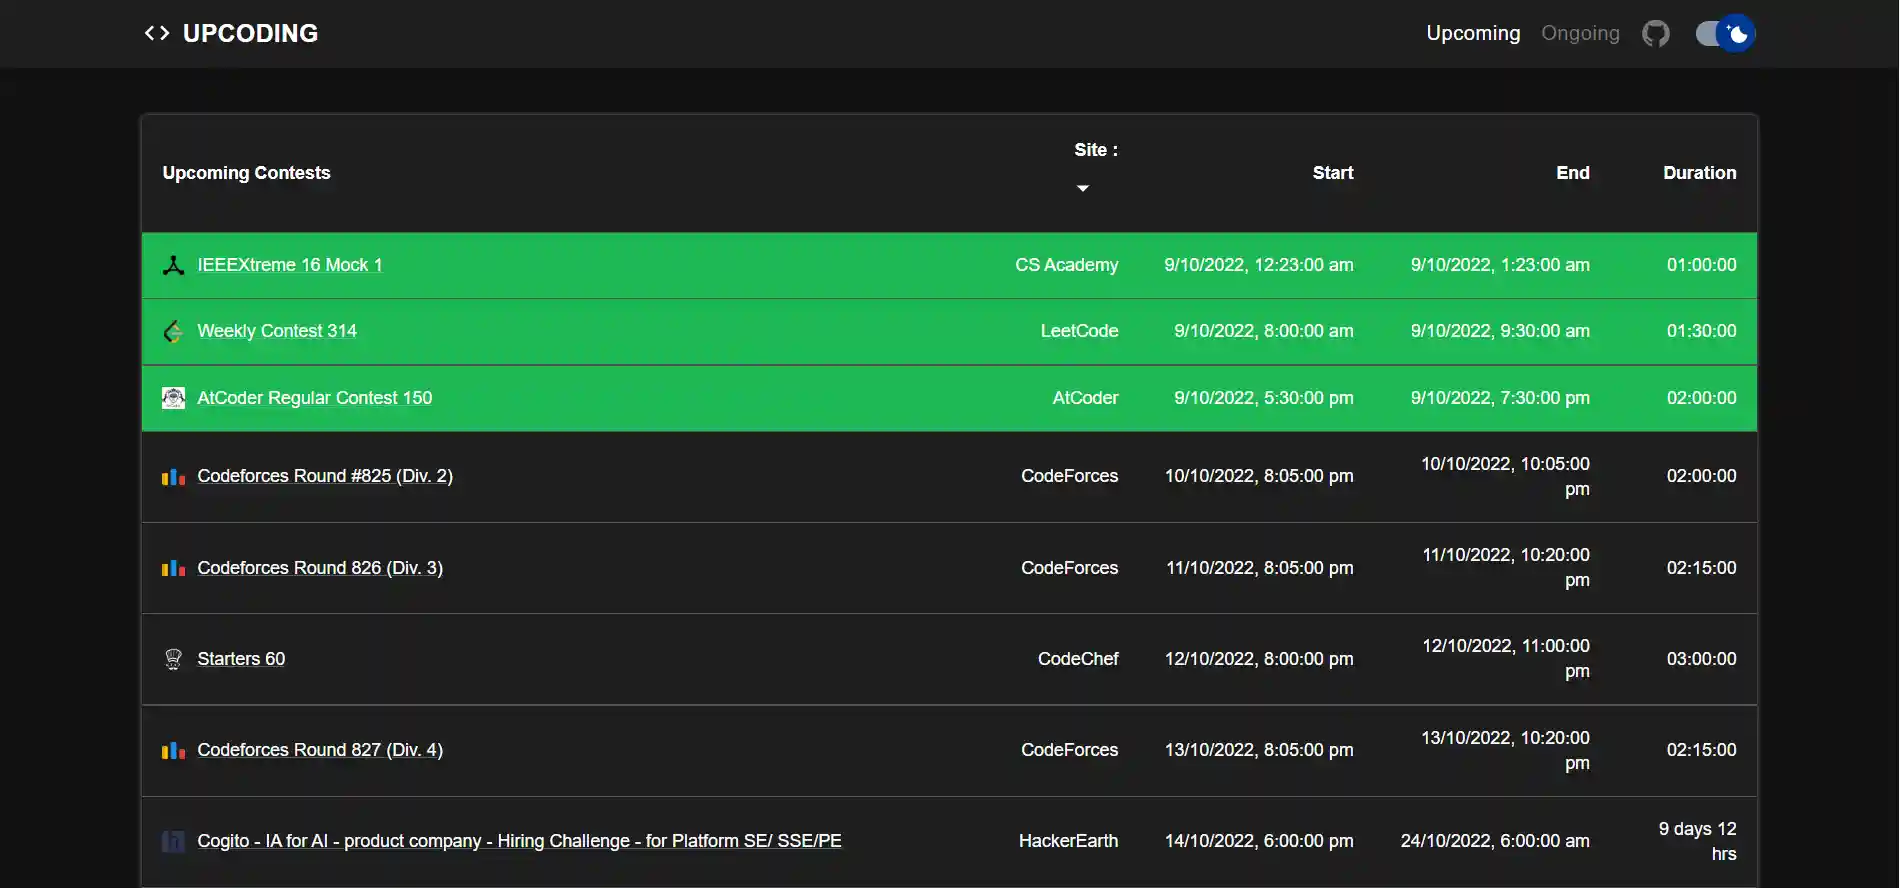The width and height of the screenshot is (1900, 888).
Task: Click the UPCODING code brackets logo
Action: tap(157, 33)
